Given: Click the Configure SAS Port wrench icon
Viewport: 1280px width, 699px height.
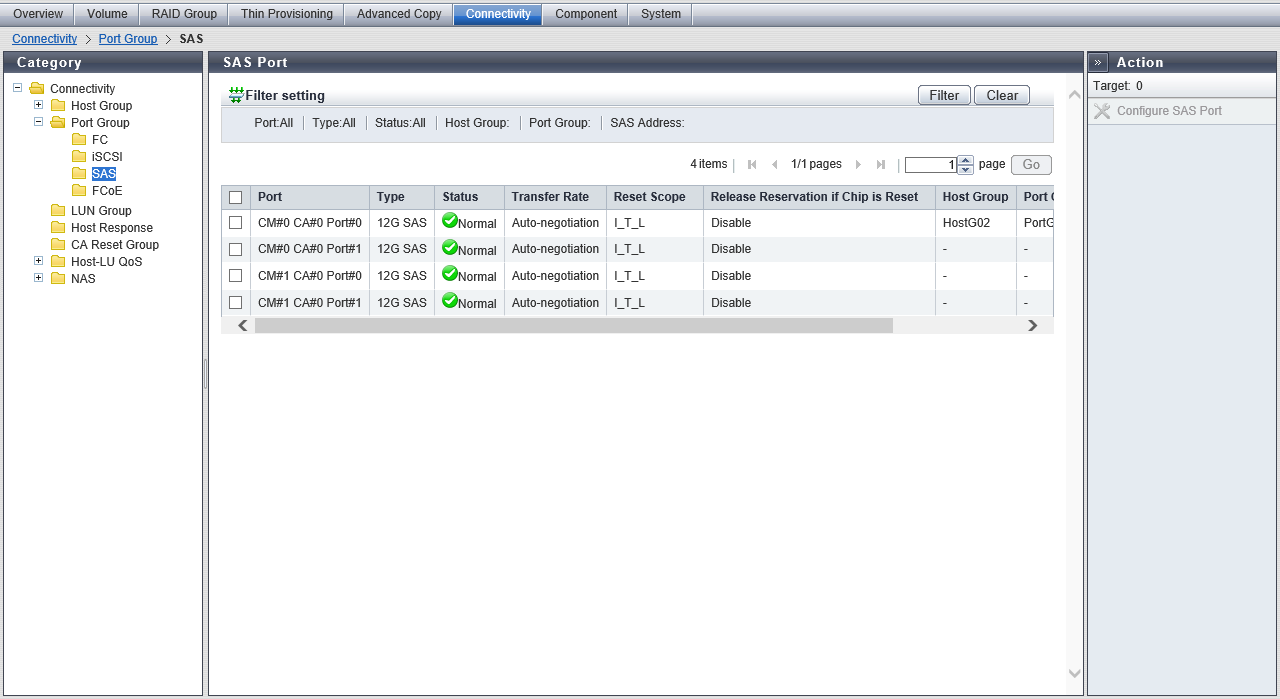Looking at the screenshot, I should [x=1102, y=111].
